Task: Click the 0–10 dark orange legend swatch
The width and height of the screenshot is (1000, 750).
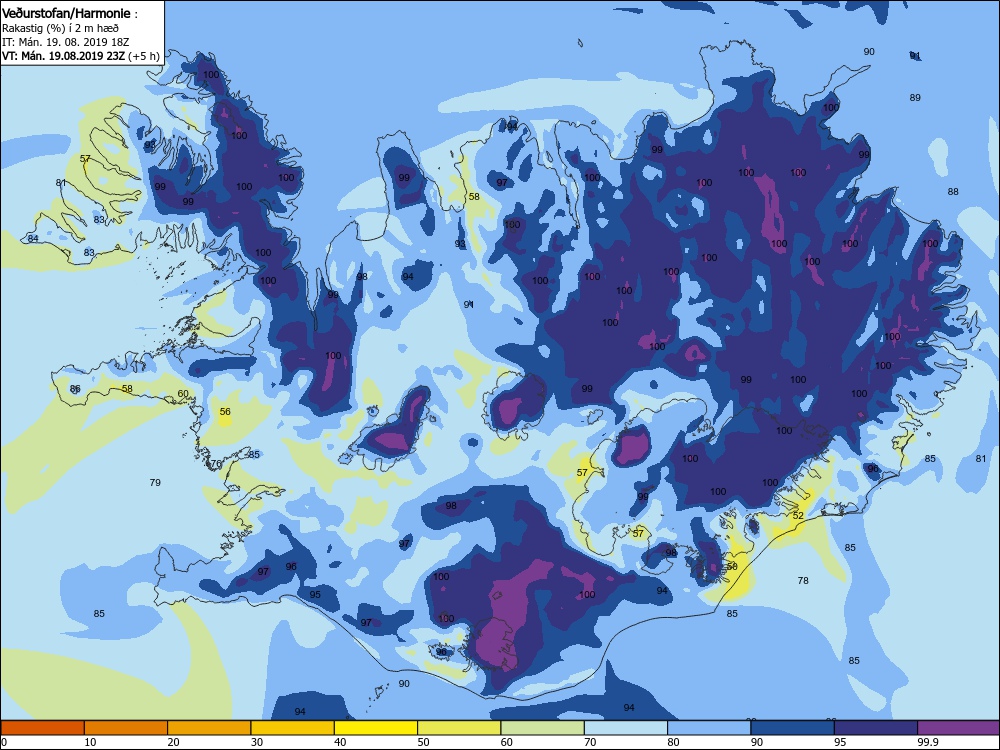Action: pos(42,728)
